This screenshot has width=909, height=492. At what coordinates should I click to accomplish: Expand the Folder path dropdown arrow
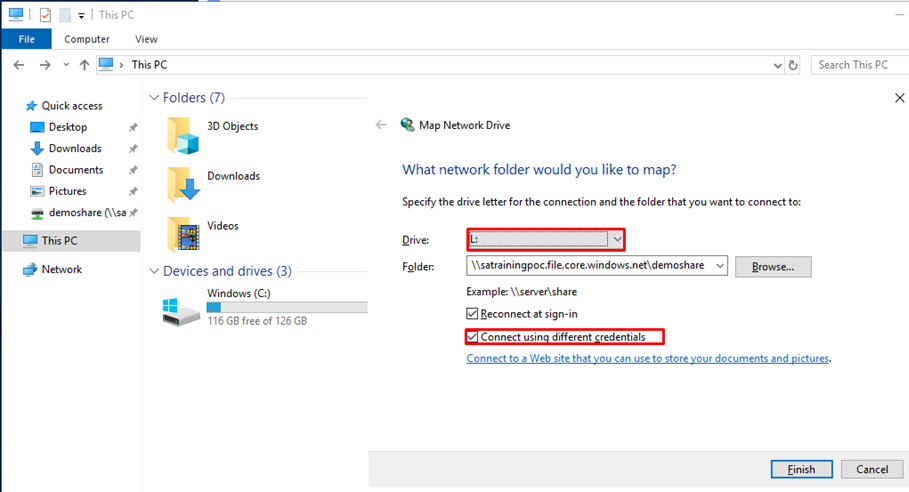click(719, 266)
